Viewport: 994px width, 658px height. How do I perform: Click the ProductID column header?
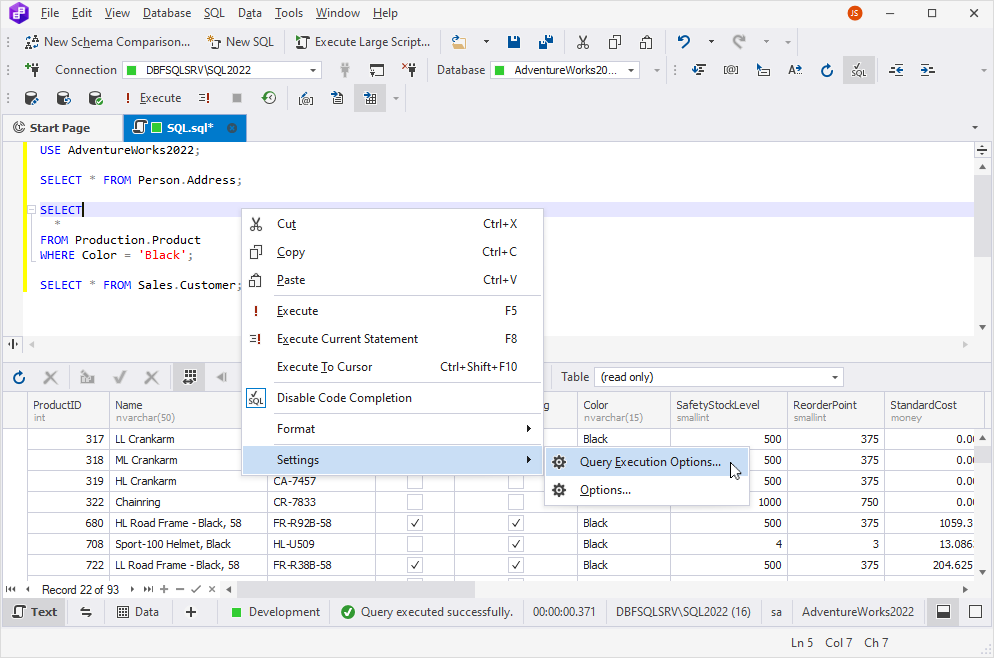click(68, 411)
